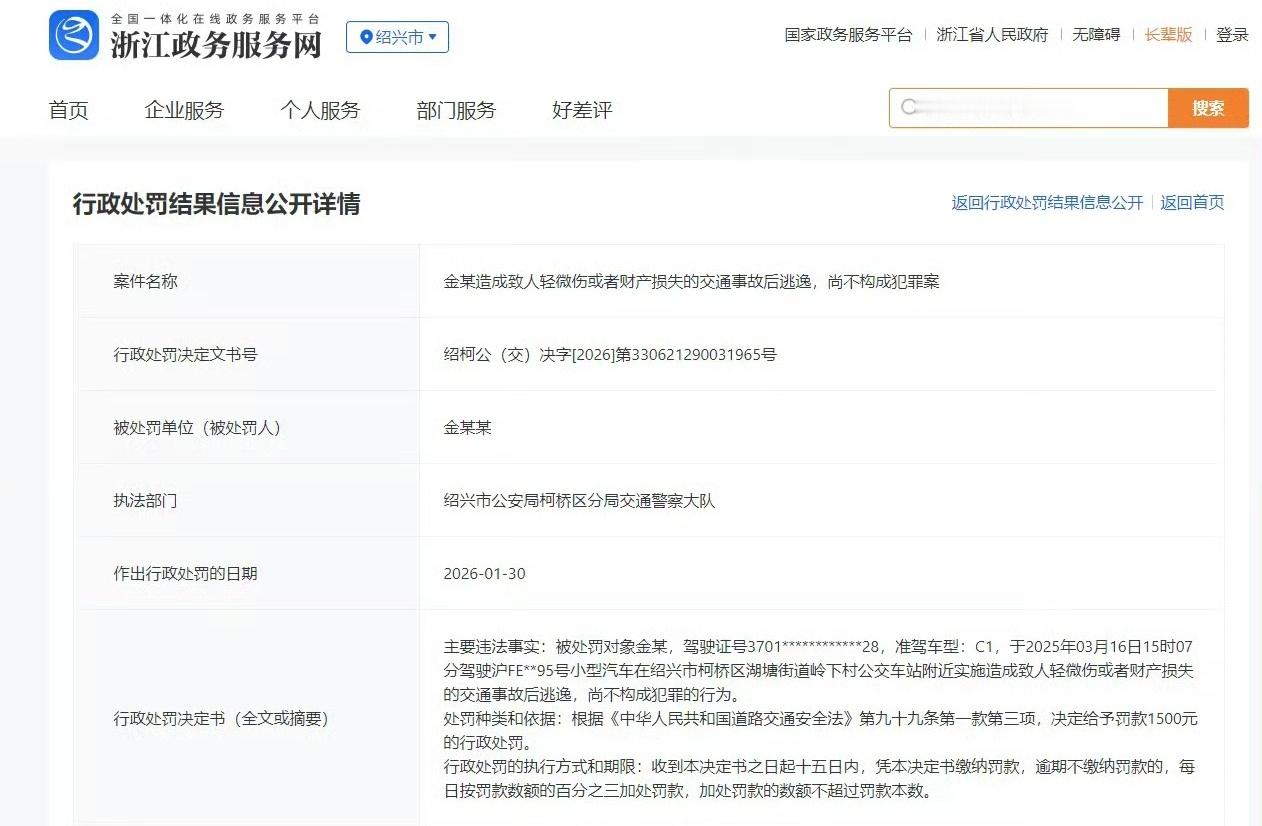The width and height of the screenshot is (1262, 826).
Task: Click the magnifier icon in the search bar
Action: (x=908, y=107)
